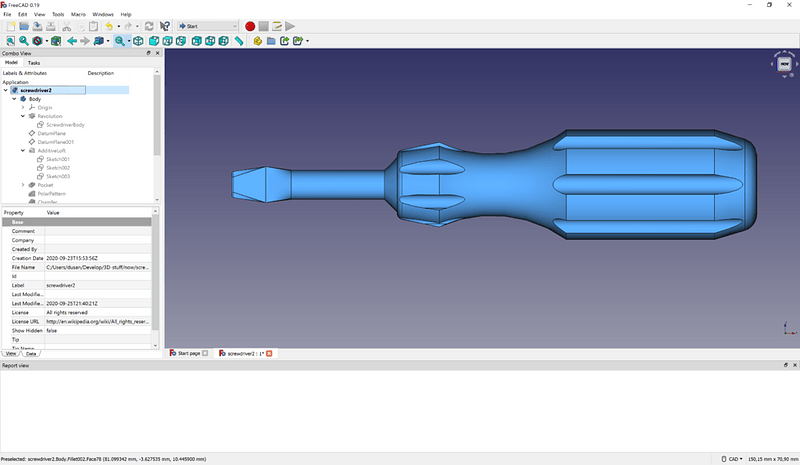
Task: Click the Paste clipboard icon
Action: point(93,26)
